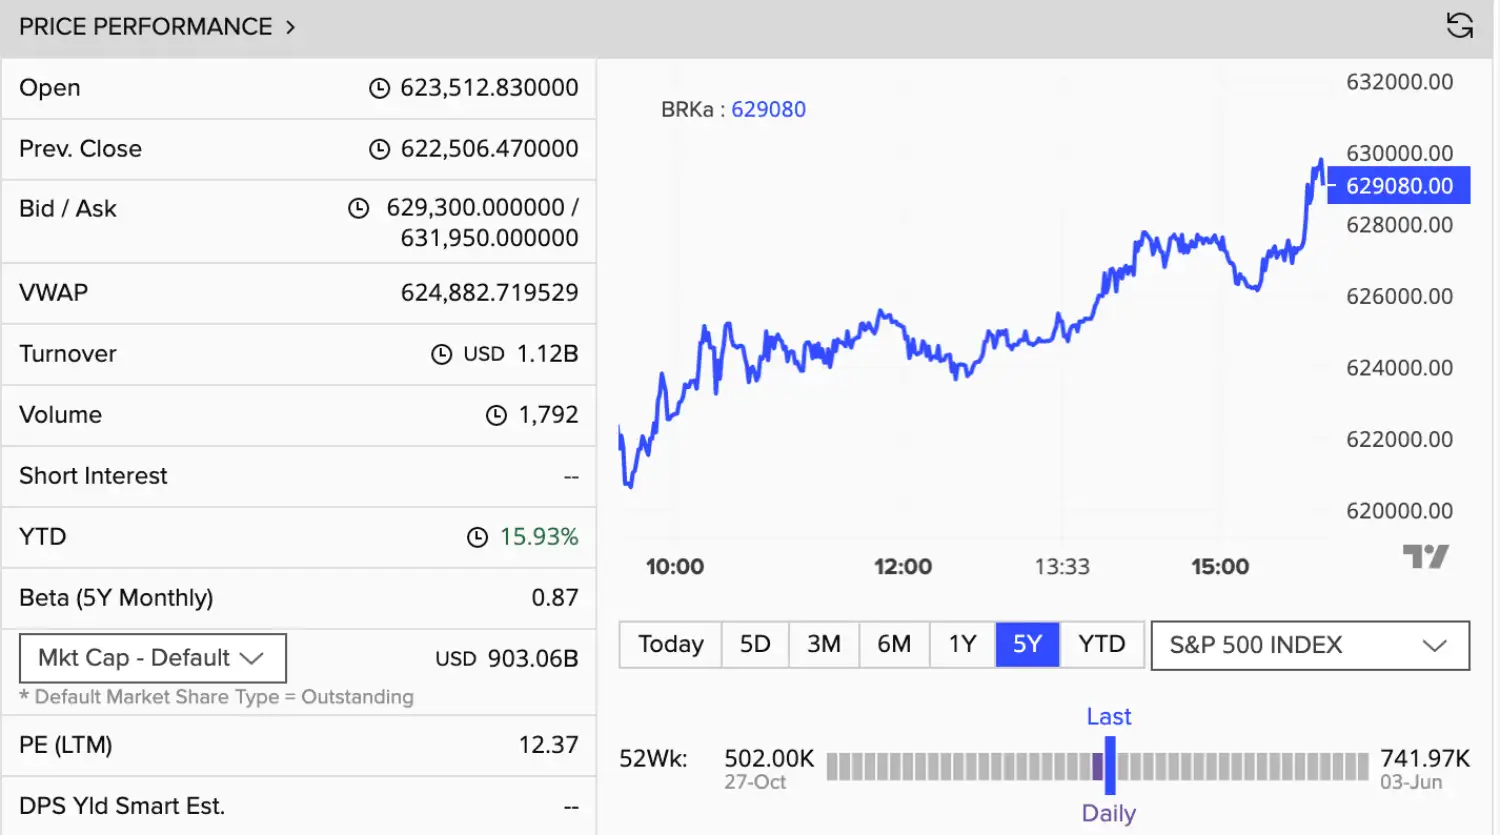Click the 27-Oct low date
Screen dimensions: 1500x835
tap(755, 782)
